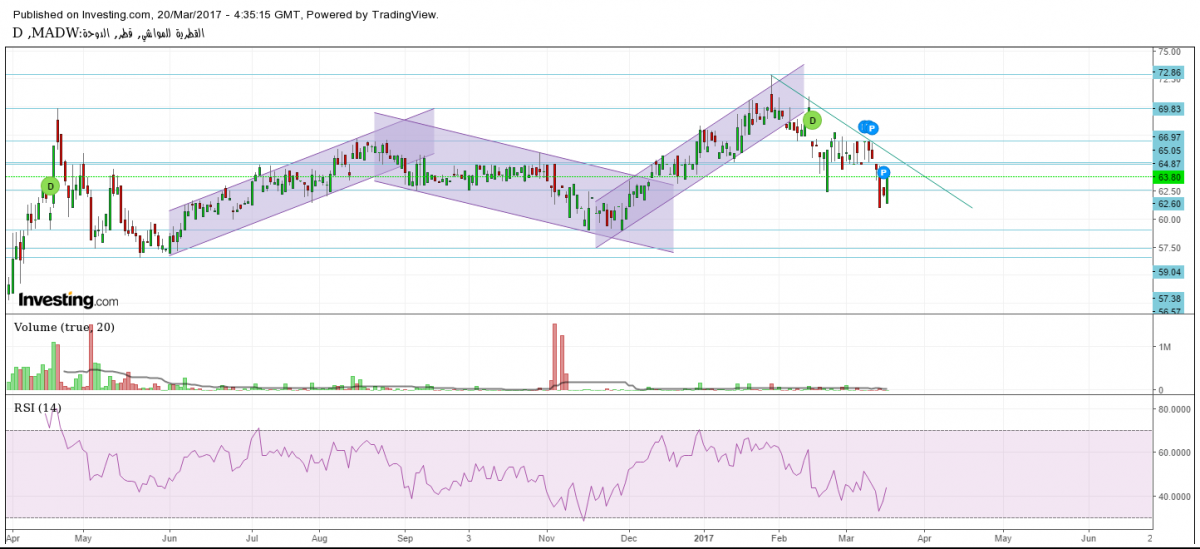Select the 72.86 price level label

coord(1169,73)
